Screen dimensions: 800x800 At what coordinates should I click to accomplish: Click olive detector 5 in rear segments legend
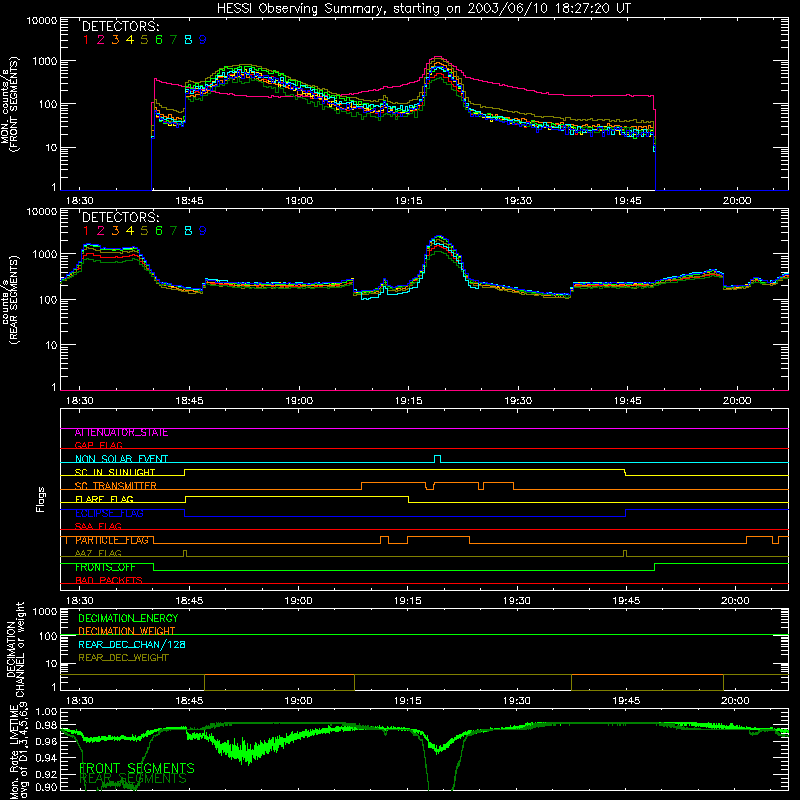pos(144,231)
